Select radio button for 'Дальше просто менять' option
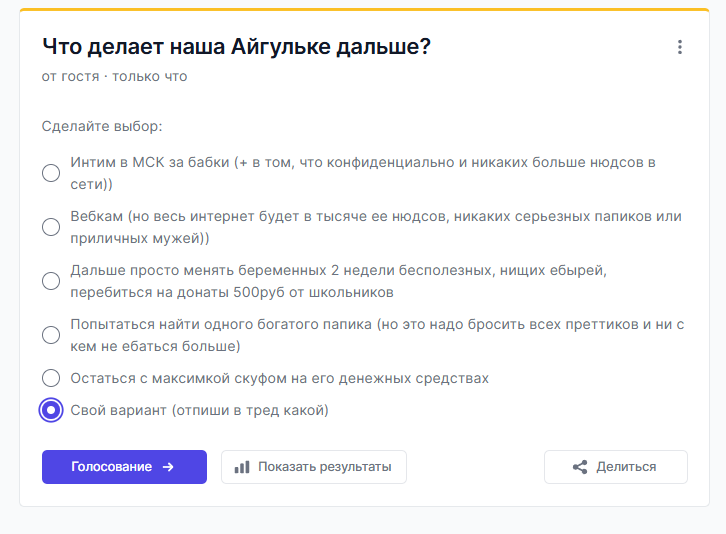Screen dimensions: 726x534 click(x=51, y=281)
